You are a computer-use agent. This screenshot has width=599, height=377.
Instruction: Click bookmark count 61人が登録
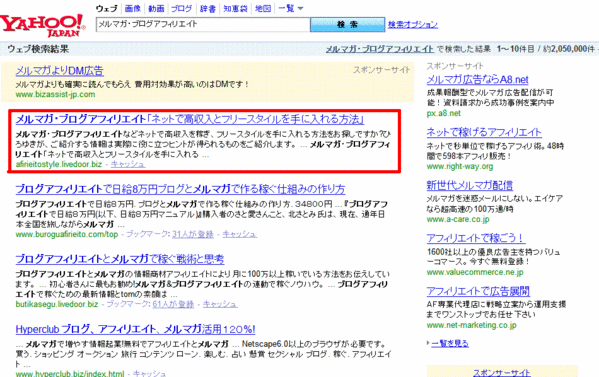pos(173,304)
